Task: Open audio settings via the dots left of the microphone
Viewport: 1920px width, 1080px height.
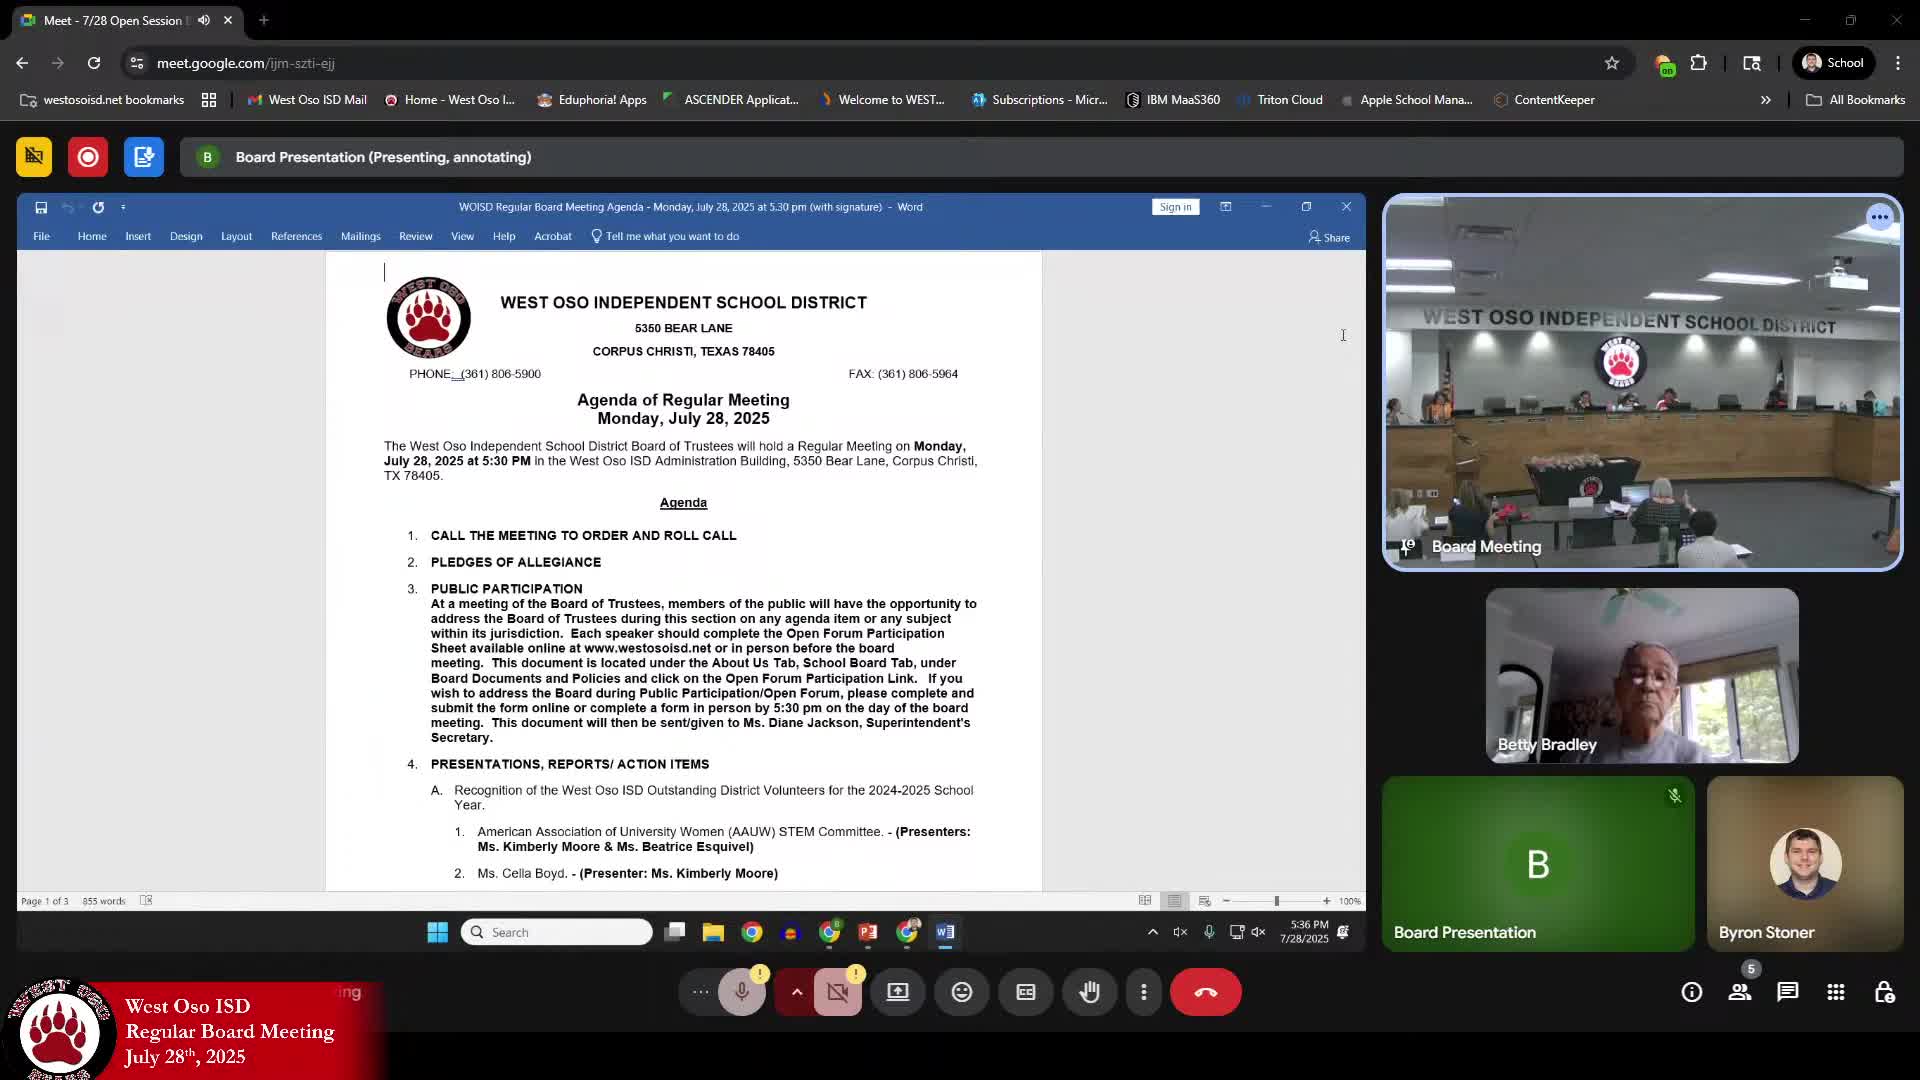Action: 701,992
